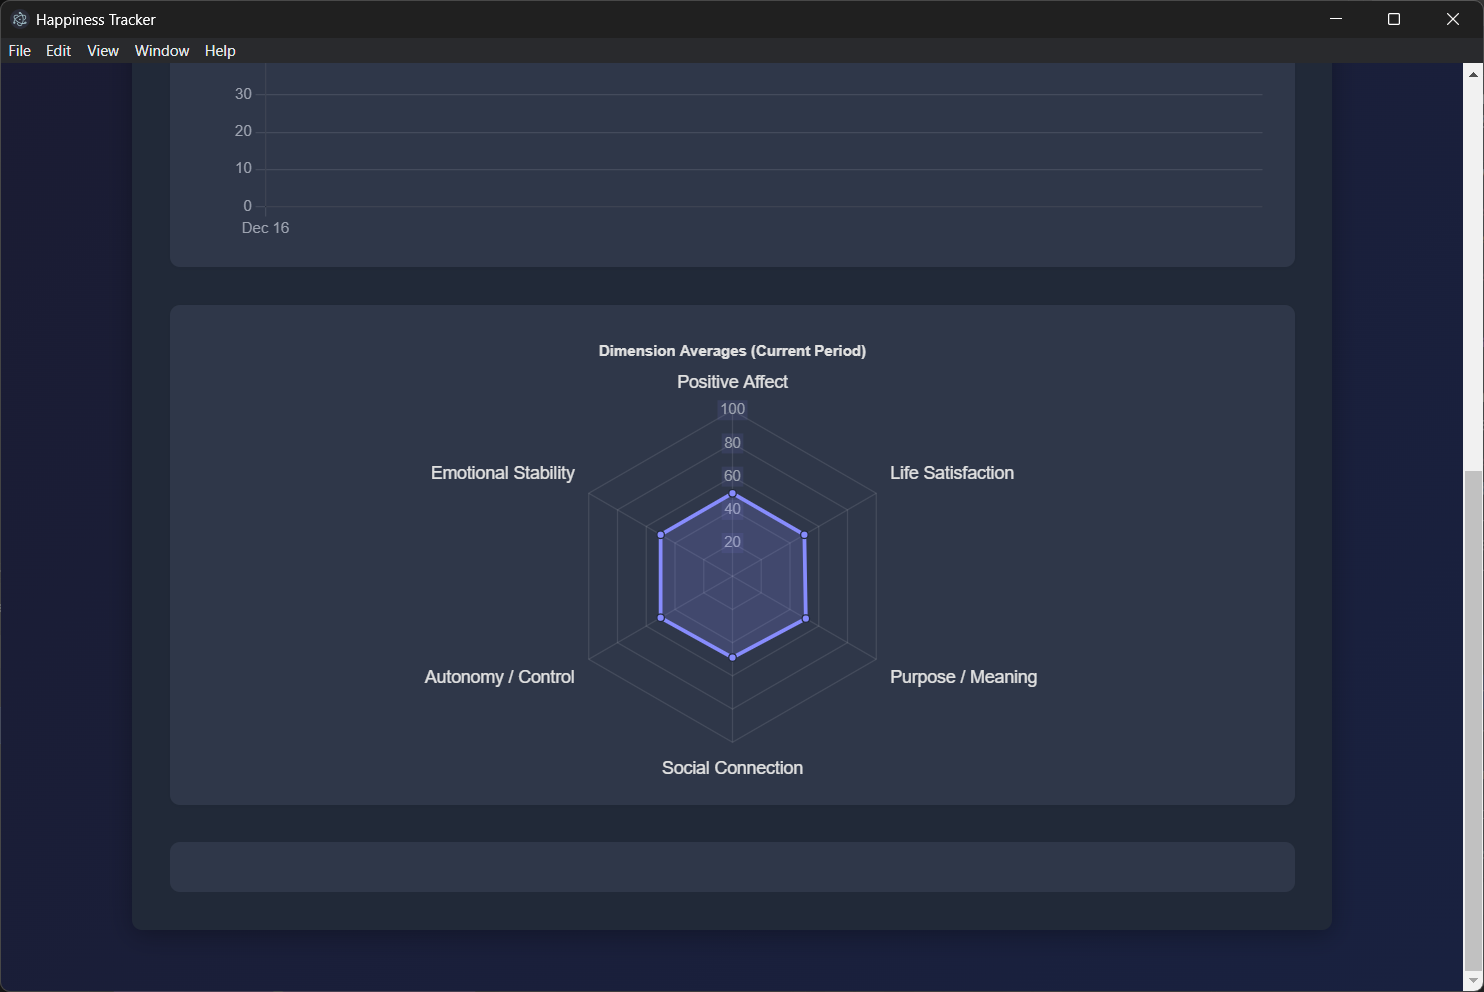Select the Autonomy / Control radar data point

tap(661, 619)
